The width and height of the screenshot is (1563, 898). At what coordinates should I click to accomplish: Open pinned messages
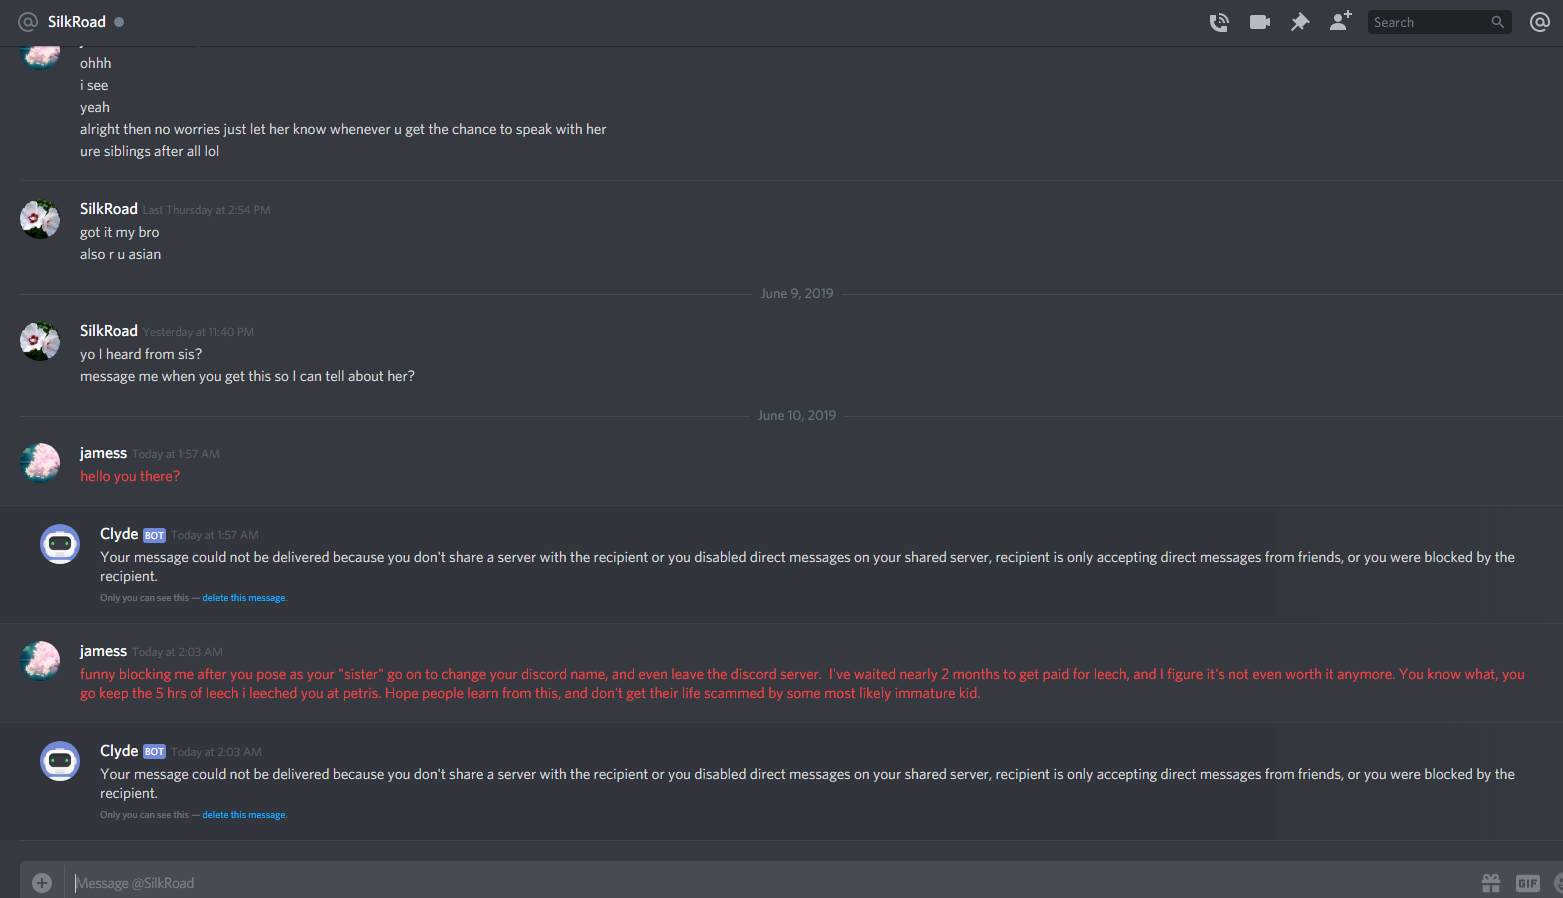click(1300, 22)
